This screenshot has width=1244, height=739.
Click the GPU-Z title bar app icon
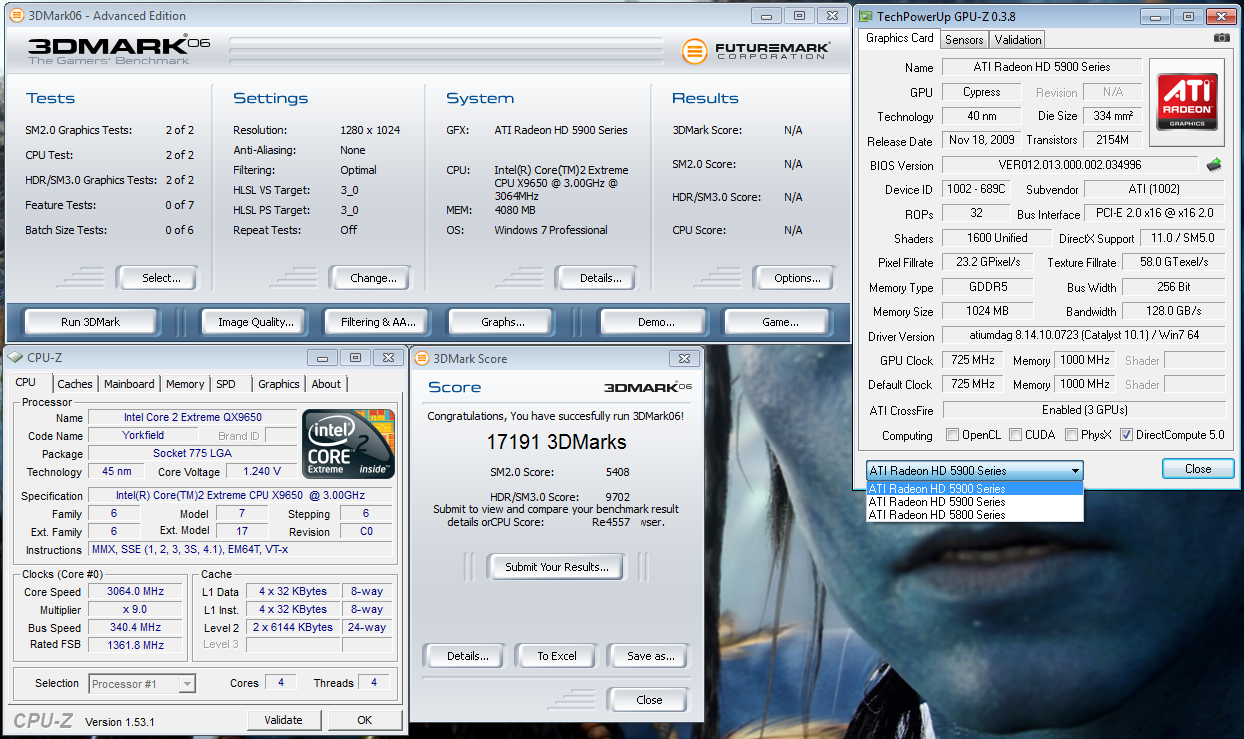click(864, 16)
